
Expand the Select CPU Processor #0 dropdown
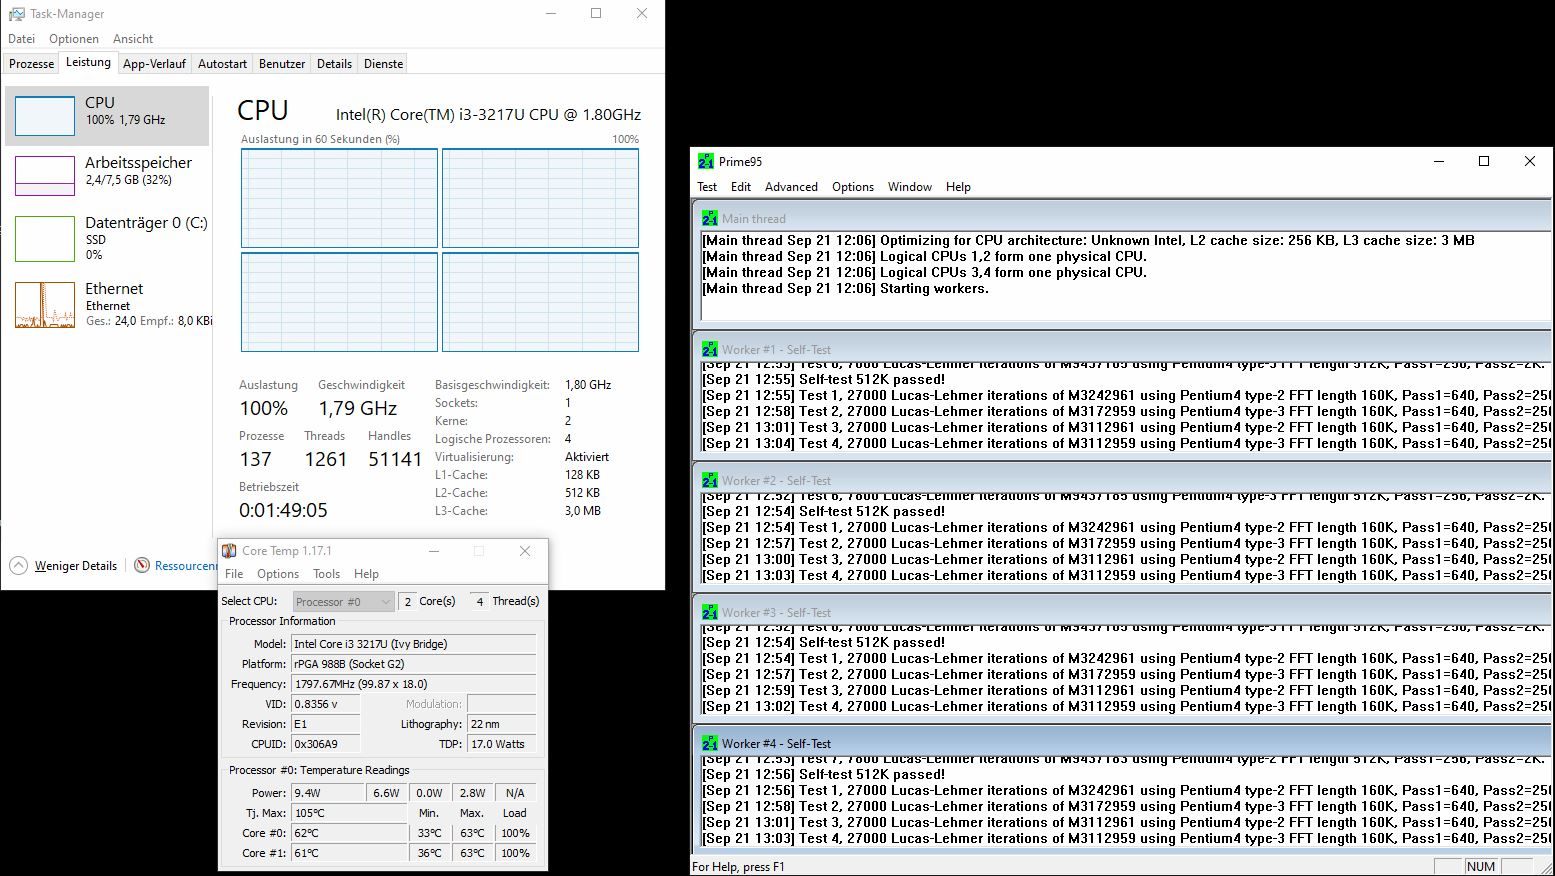[343, 601]
